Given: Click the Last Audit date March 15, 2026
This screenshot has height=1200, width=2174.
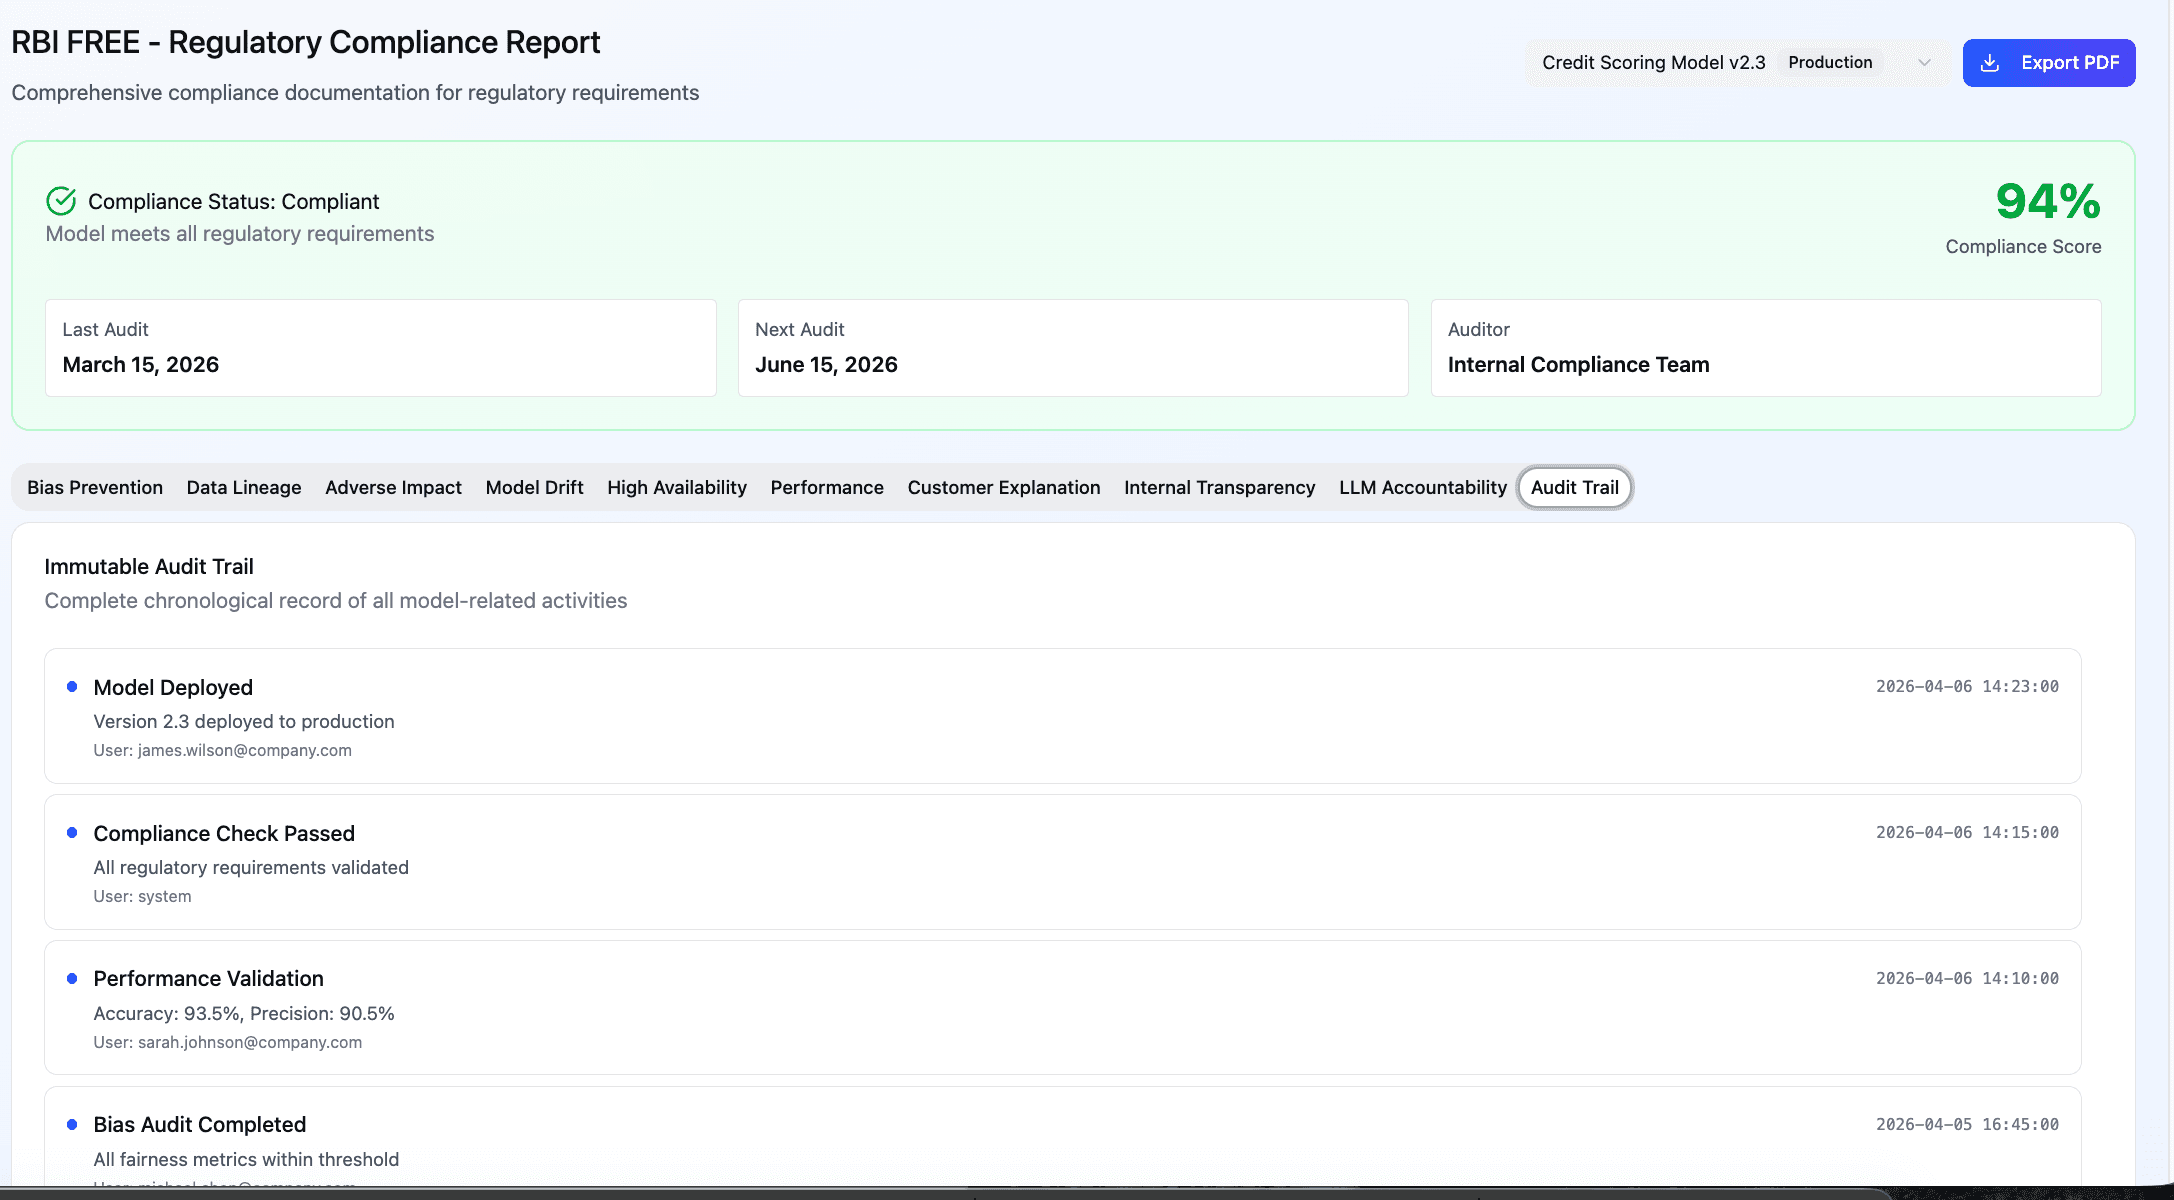Looking at the screenshot, I should (141, 364).
